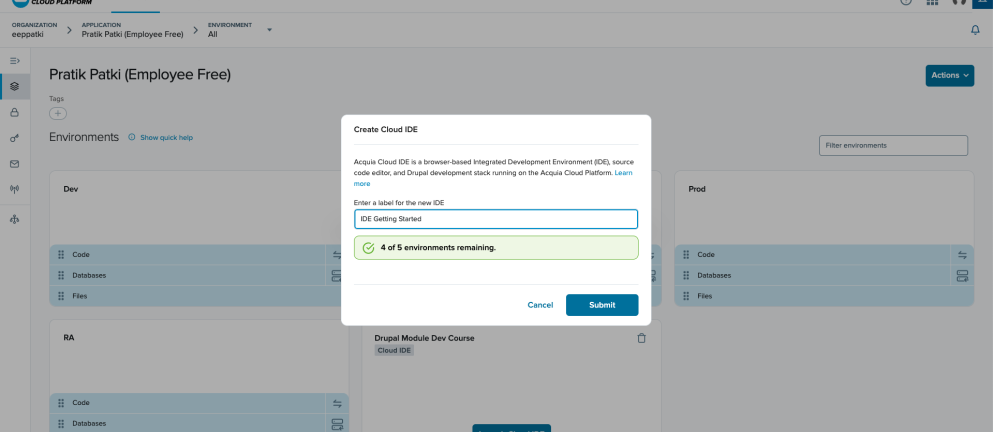Select the Files row in Prod card
993x432 pixels.
pos(824,296)
